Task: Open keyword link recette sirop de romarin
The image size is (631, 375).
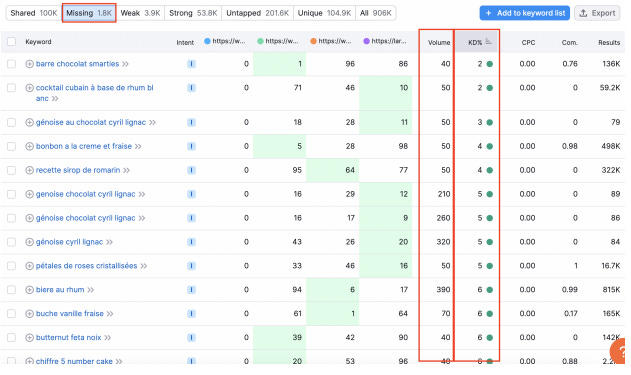Action: coord(78,170)
